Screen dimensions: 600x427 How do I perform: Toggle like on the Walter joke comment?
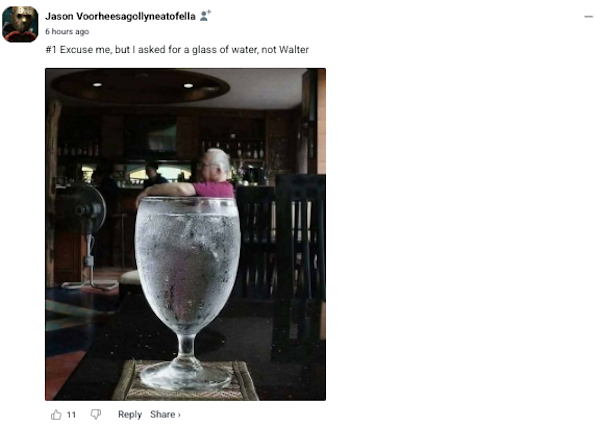coord(56,414)
